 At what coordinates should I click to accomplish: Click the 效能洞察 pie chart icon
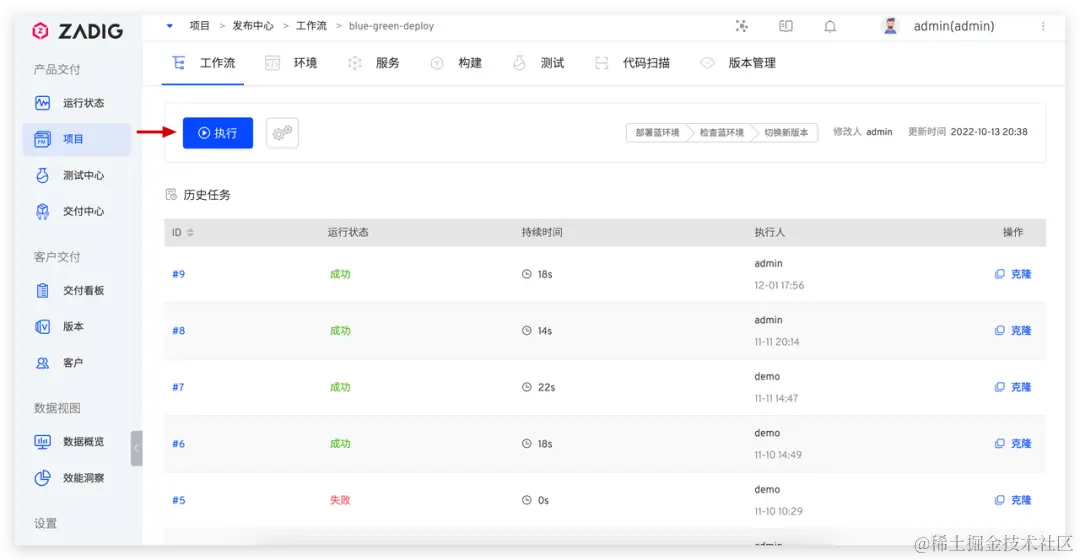point(43,477)
